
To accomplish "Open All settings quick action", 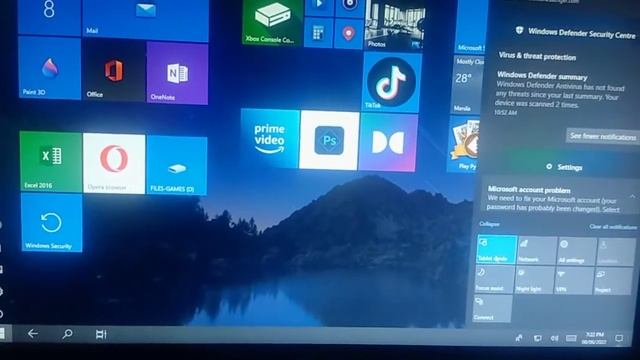I will [576, 251].
